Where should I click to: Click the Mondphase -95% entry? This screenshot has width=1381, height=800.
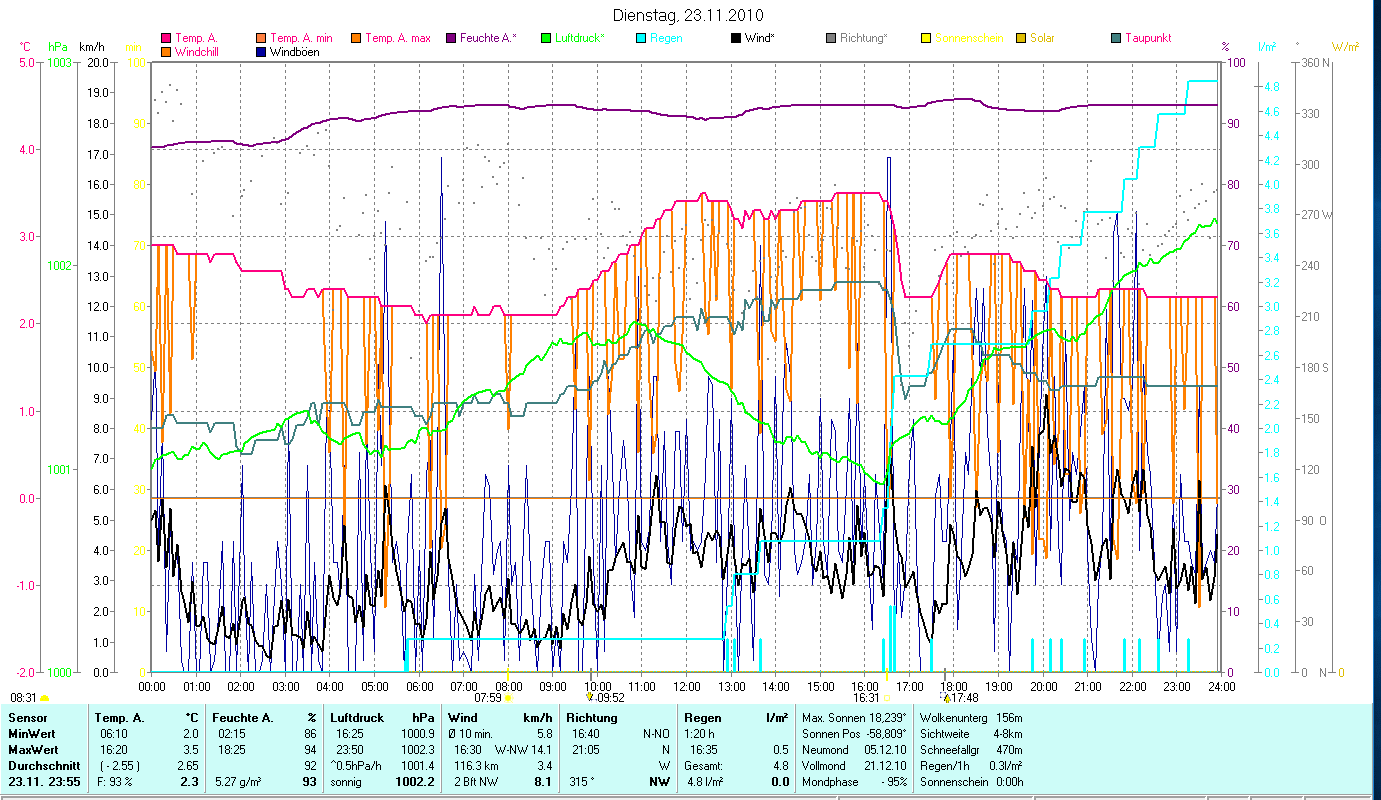coord(855,782)
